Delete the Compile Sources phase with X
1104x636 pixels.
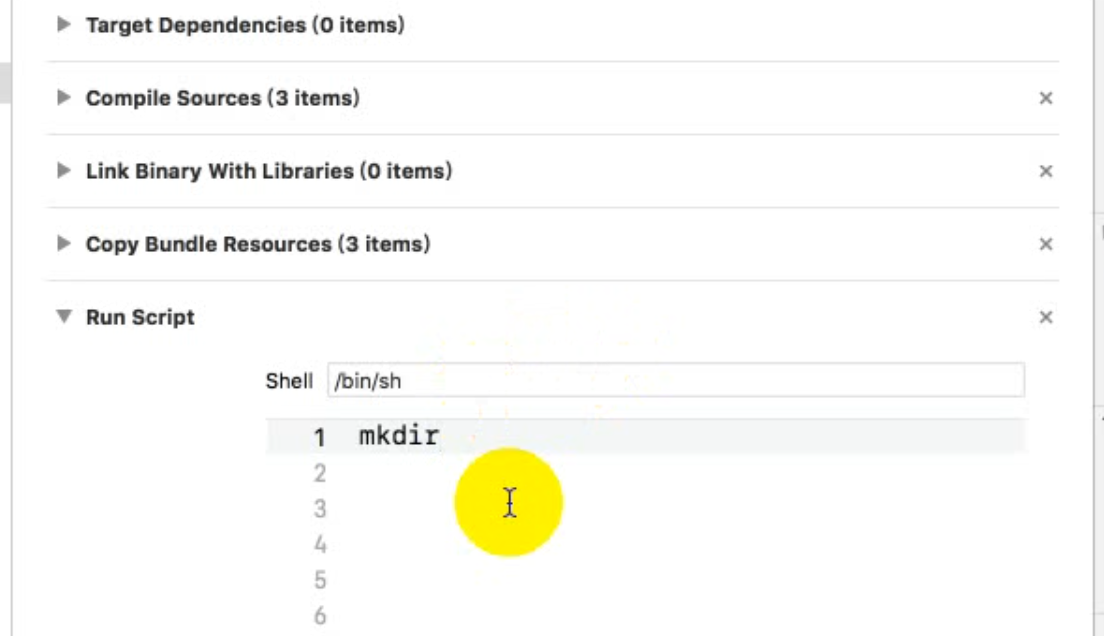tap(1046, 98)
